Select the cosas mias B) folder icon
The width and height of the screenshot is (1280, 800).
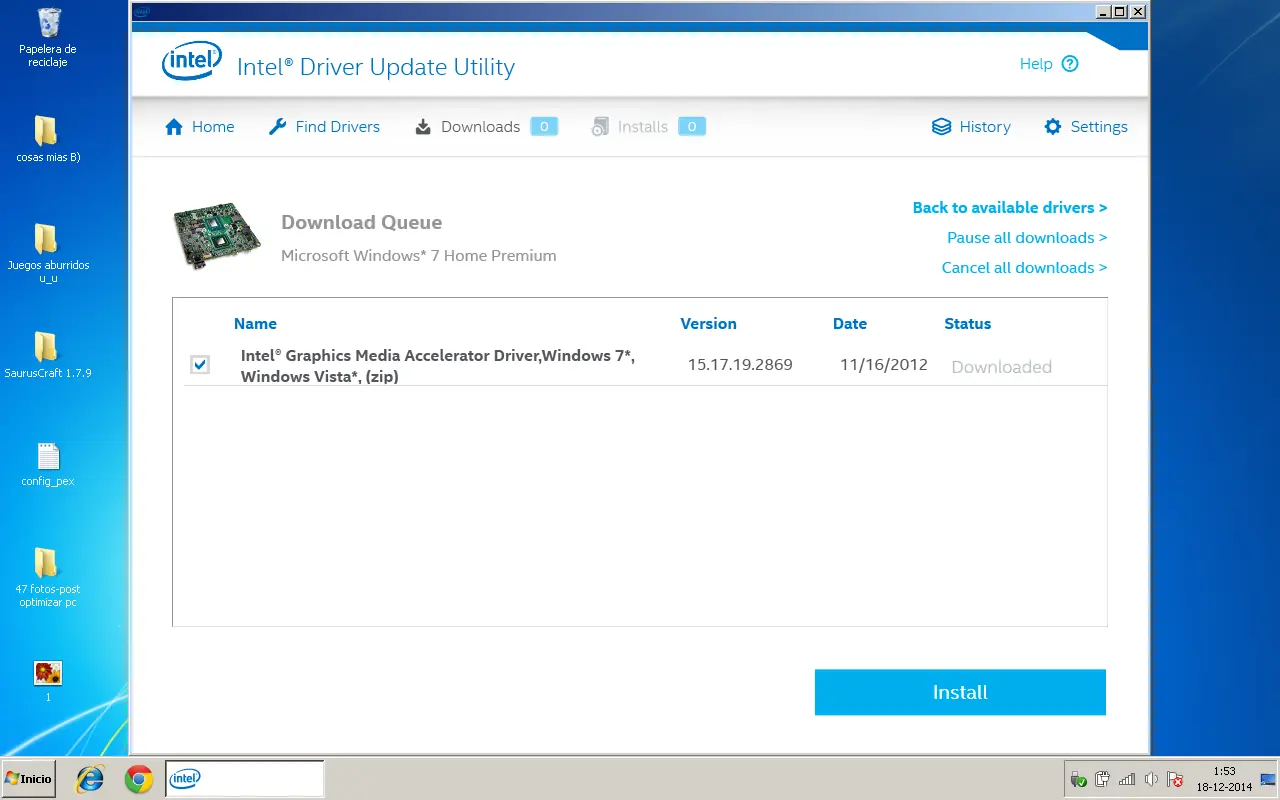[48, 140]
